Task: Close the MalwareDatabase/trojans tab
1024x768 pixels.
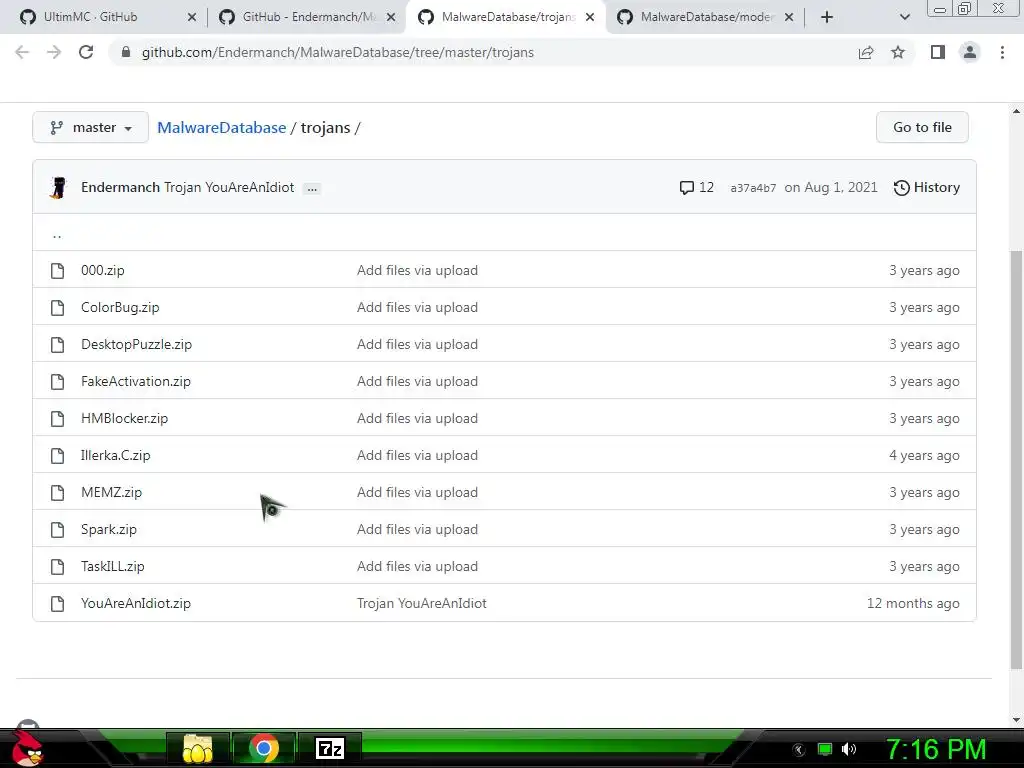Action: pyautogui.click(x=590, y=17)
